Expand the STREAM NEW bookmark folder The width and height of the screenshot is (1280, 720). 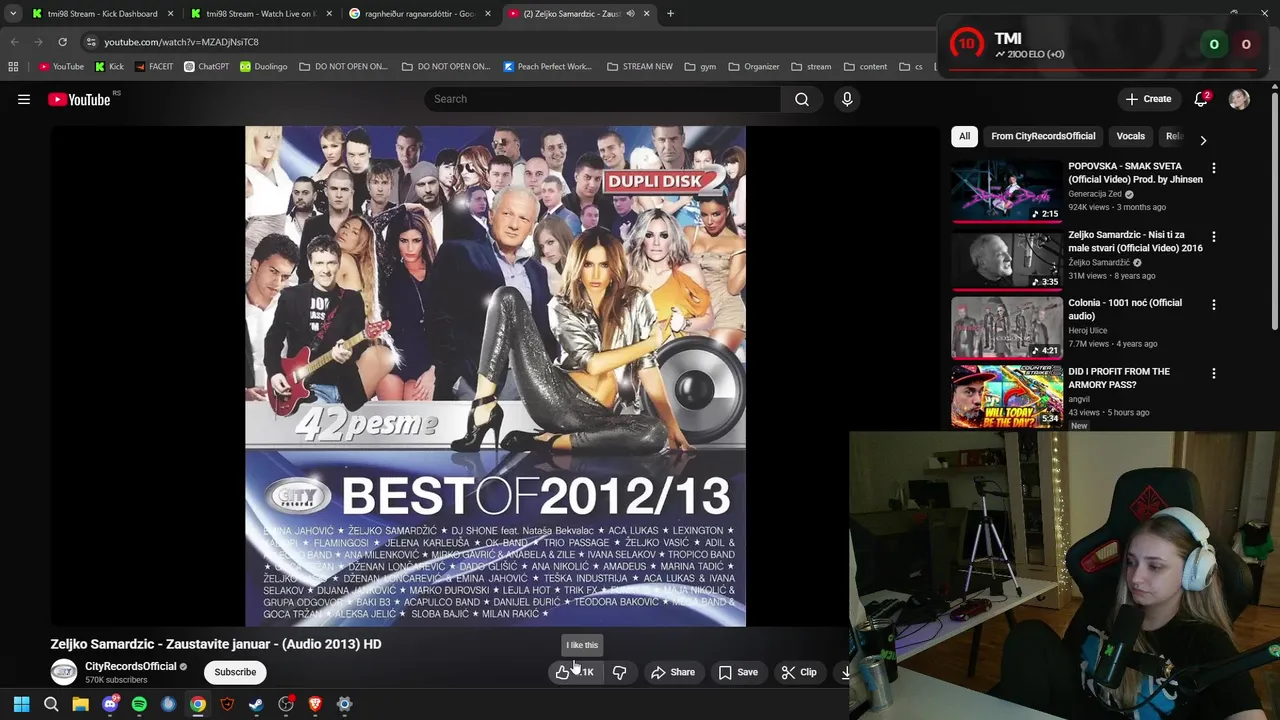[640, 67]
